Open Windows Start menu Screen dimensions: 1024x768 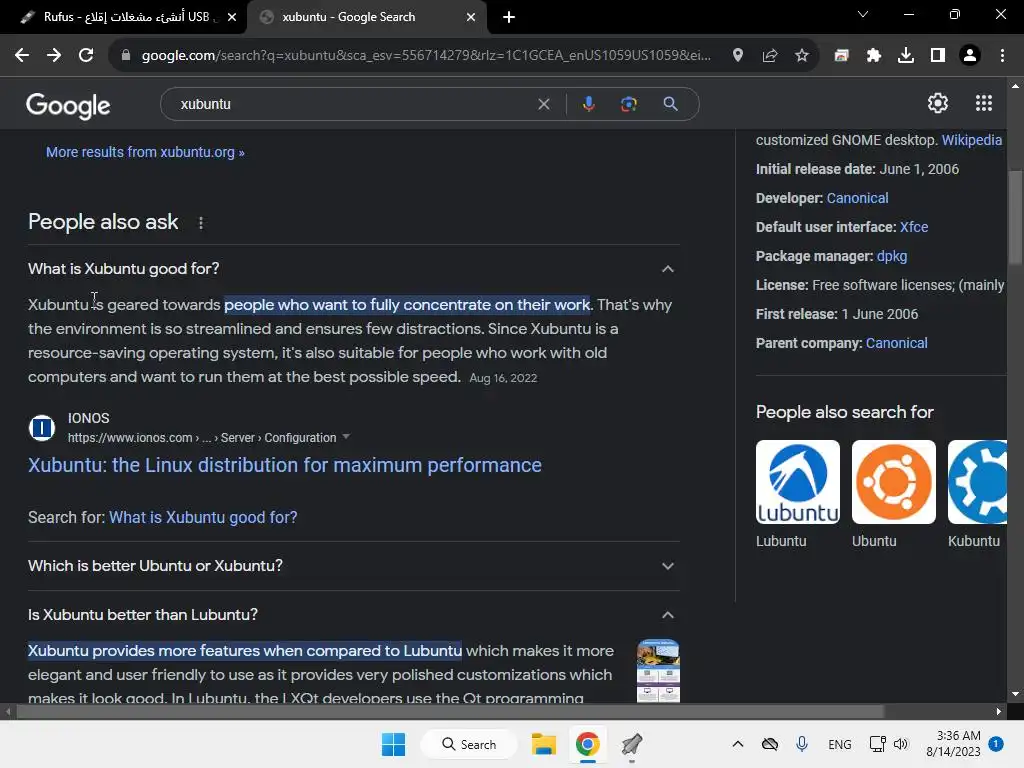pyautogui.click(x=393, y=744)
